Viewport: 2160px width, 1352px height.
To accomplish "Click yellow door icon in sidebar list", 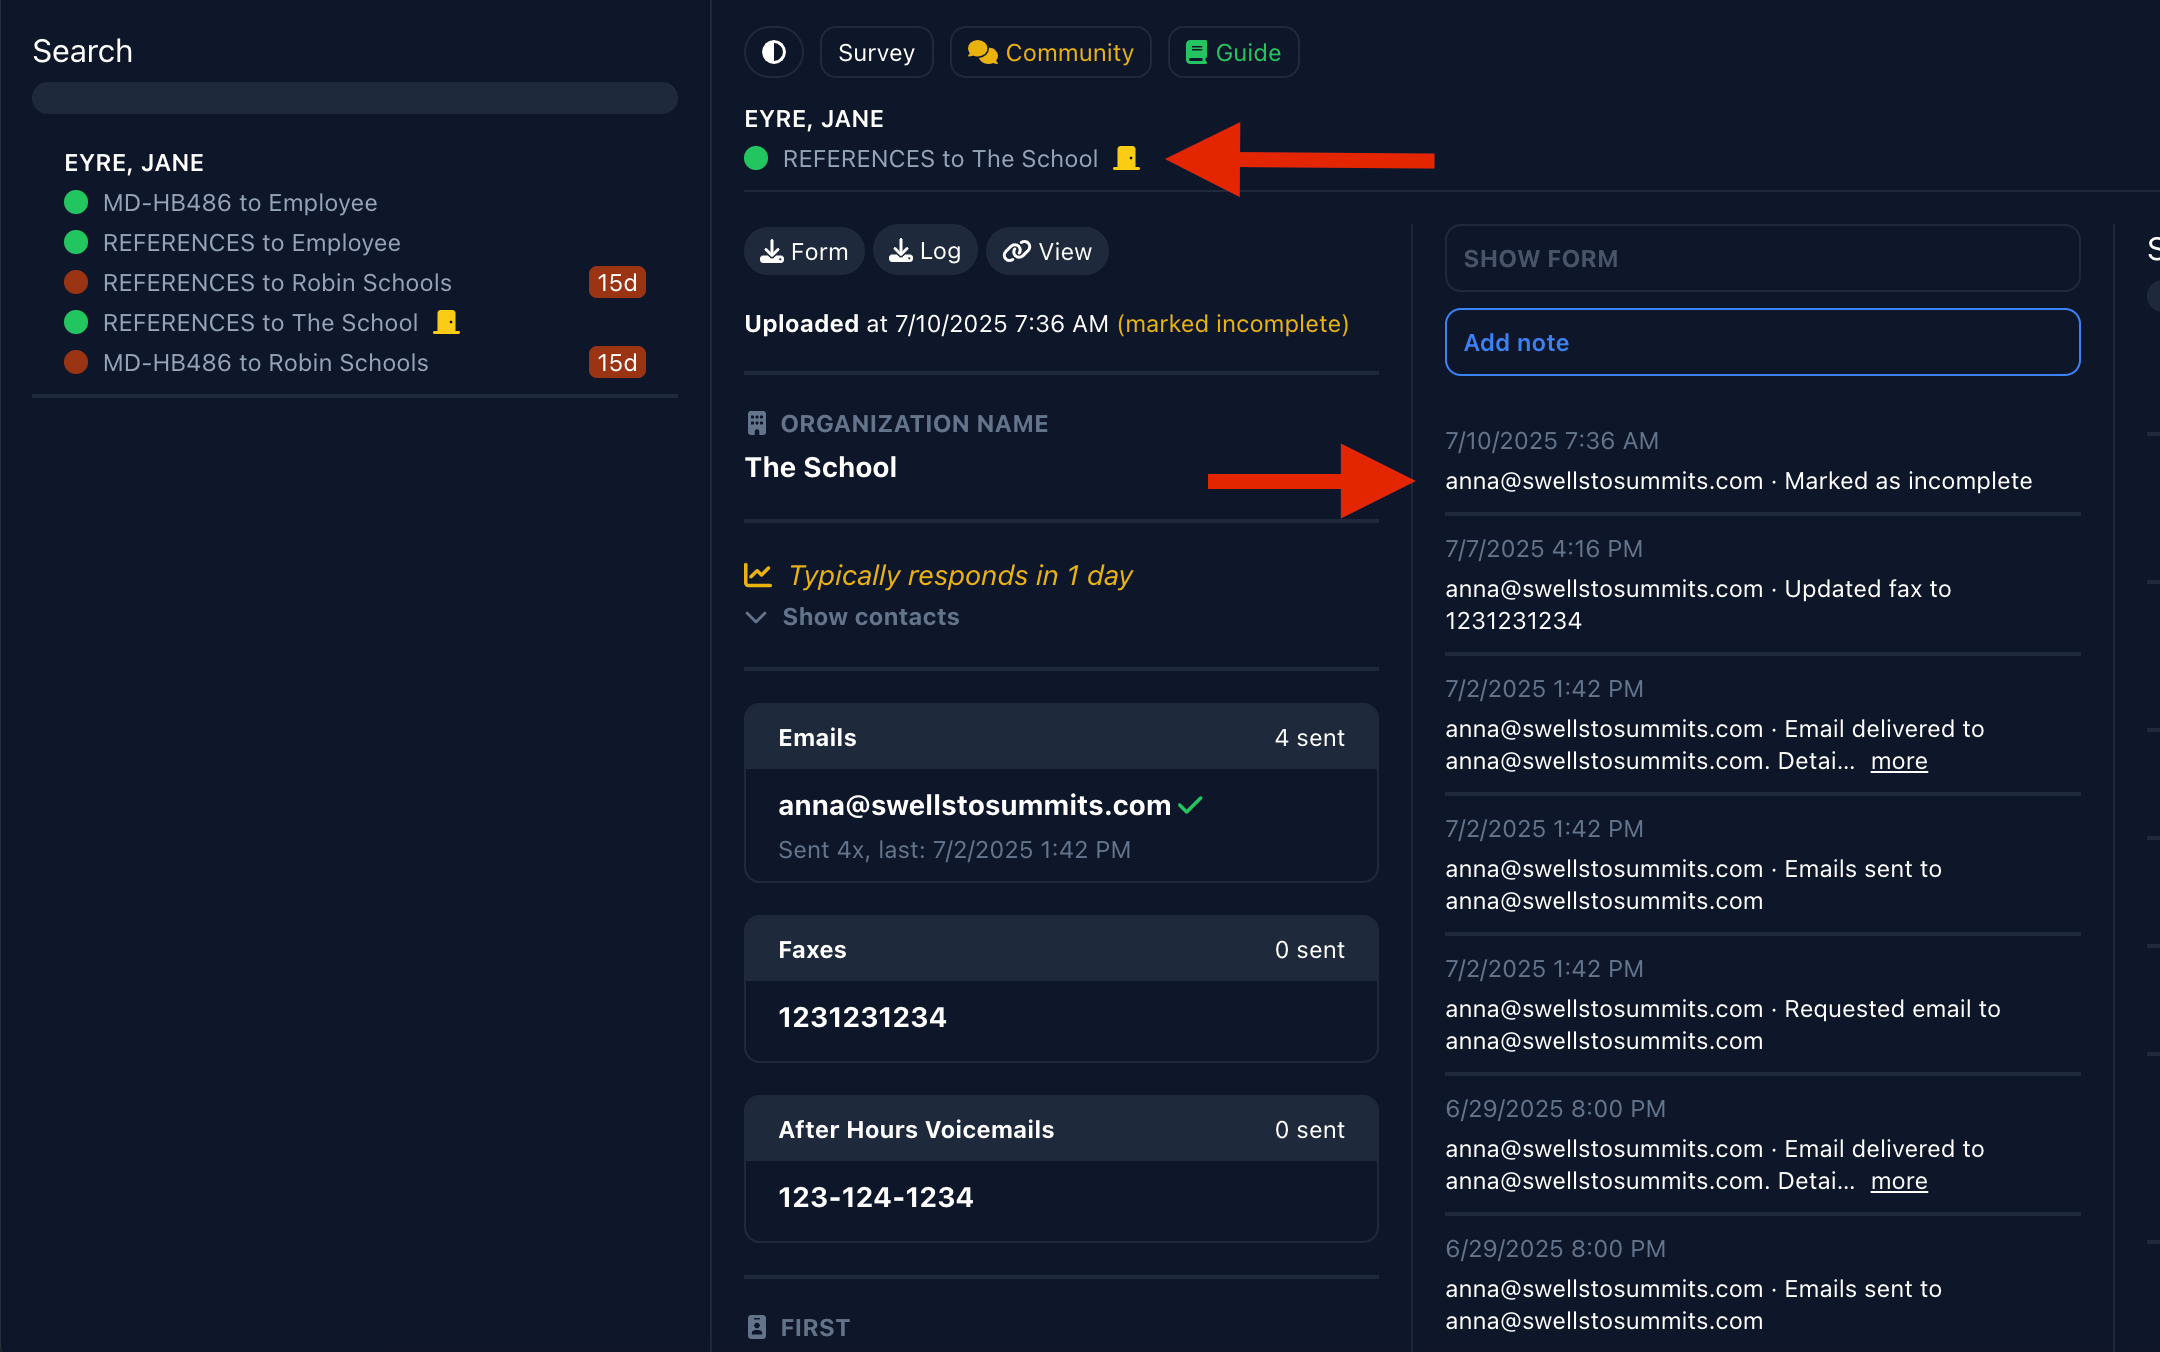I will tap(446, 322).
